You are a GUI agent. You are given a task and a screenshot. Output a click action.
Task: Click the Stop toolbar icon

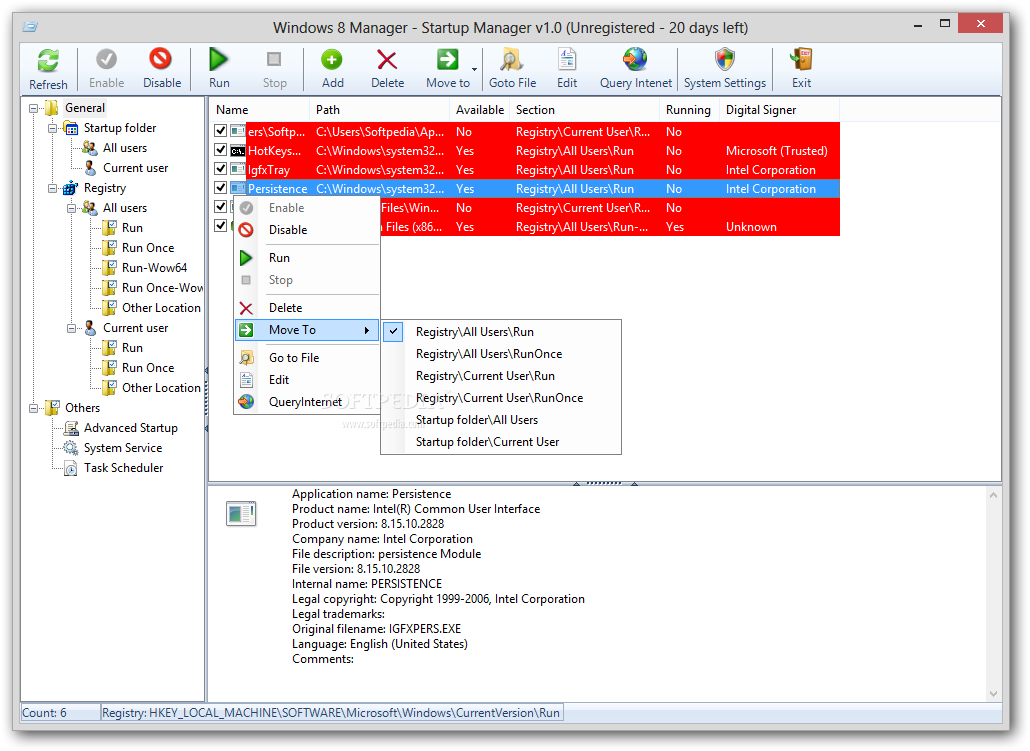click(274, 59)
